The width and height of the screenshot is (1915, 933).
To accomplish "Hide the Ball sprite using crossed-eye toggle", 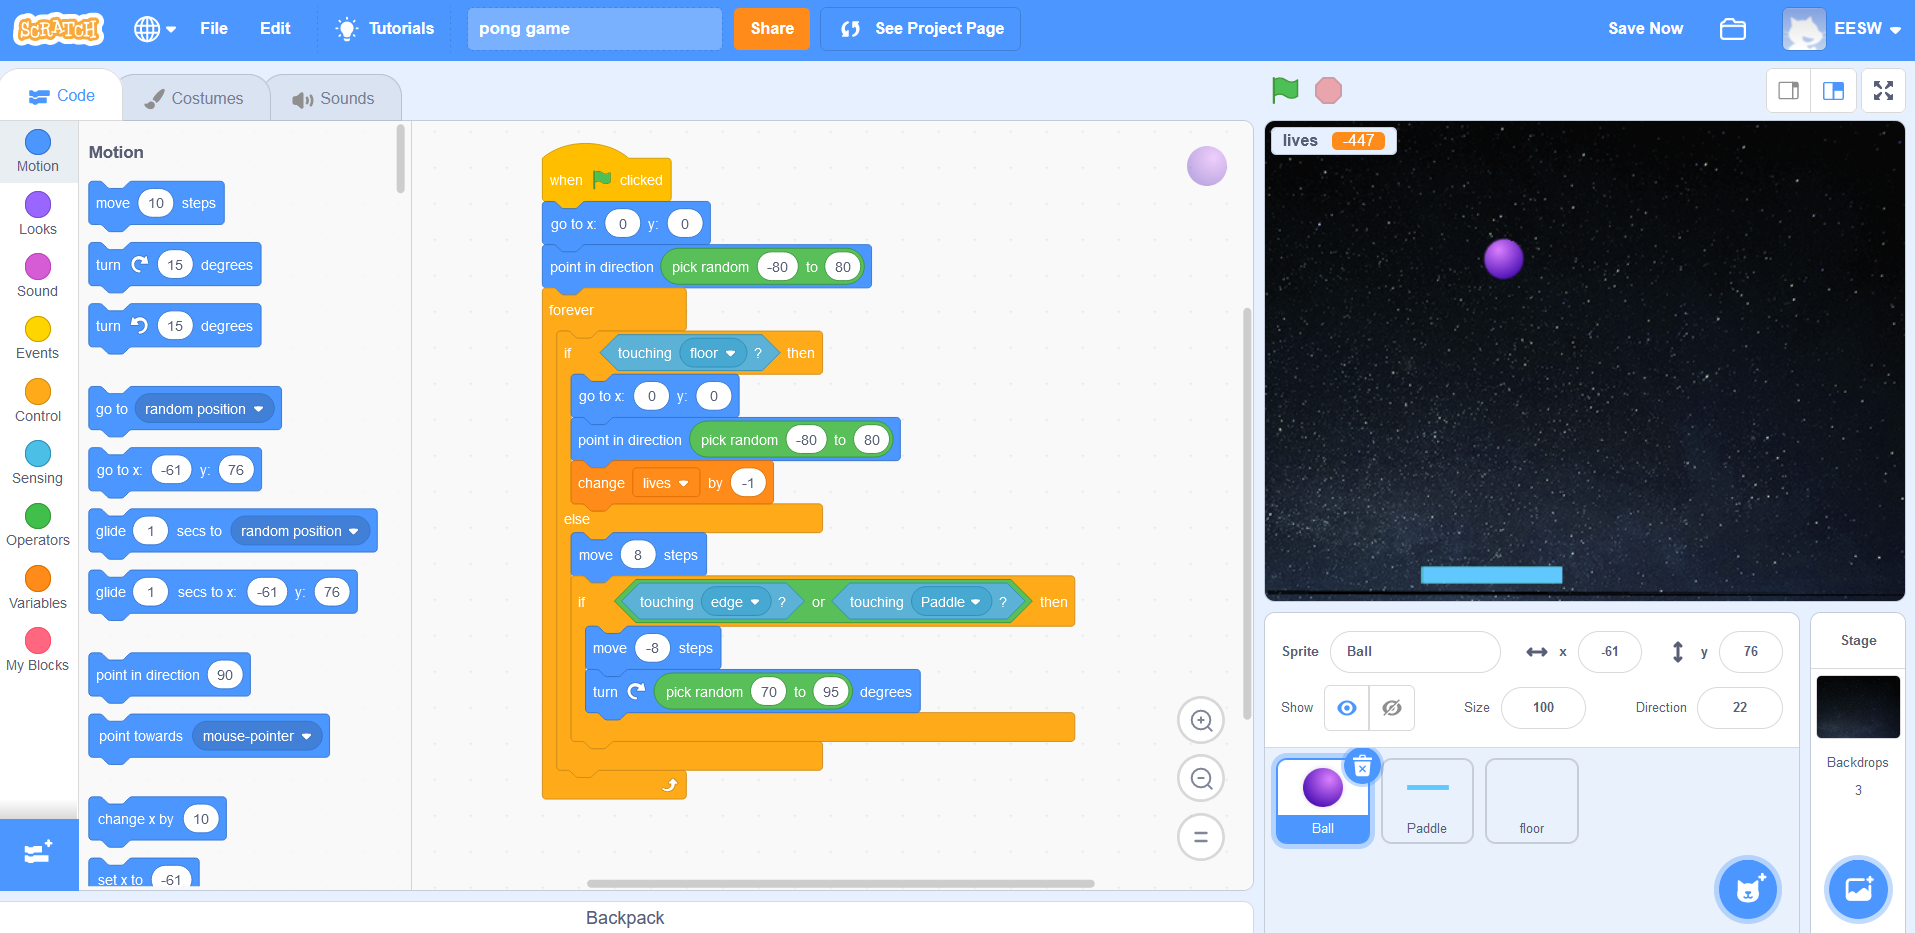I will (x=1391, y=707).
